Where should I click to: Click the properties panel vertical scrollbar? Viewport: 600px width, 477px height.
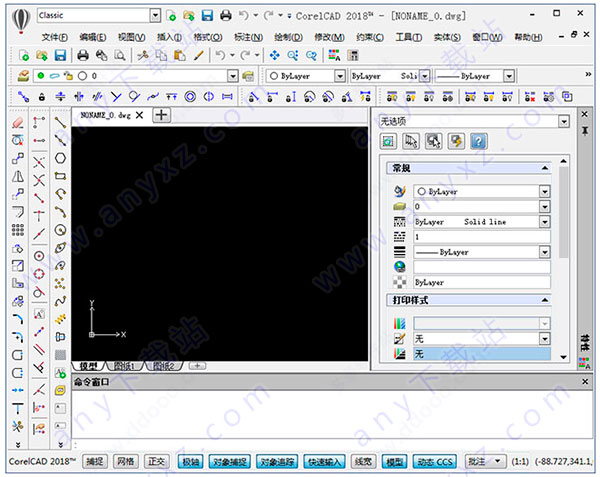point(563,212)
